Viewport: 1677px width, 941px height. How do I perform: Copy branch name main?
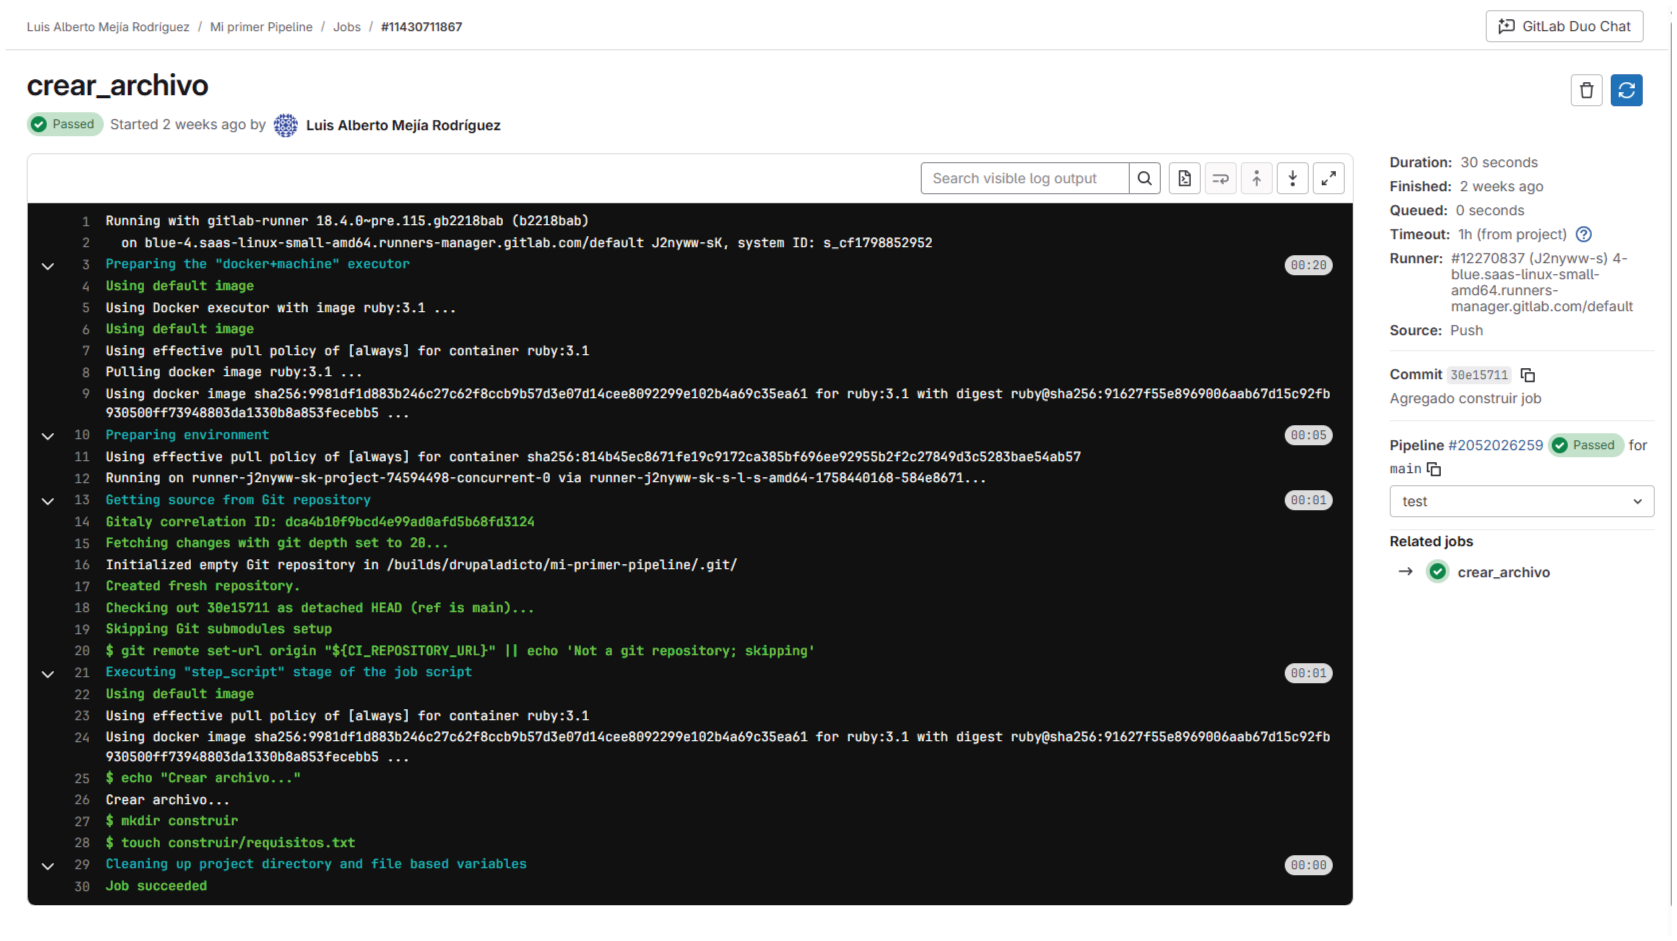[x=1433, y=469]
